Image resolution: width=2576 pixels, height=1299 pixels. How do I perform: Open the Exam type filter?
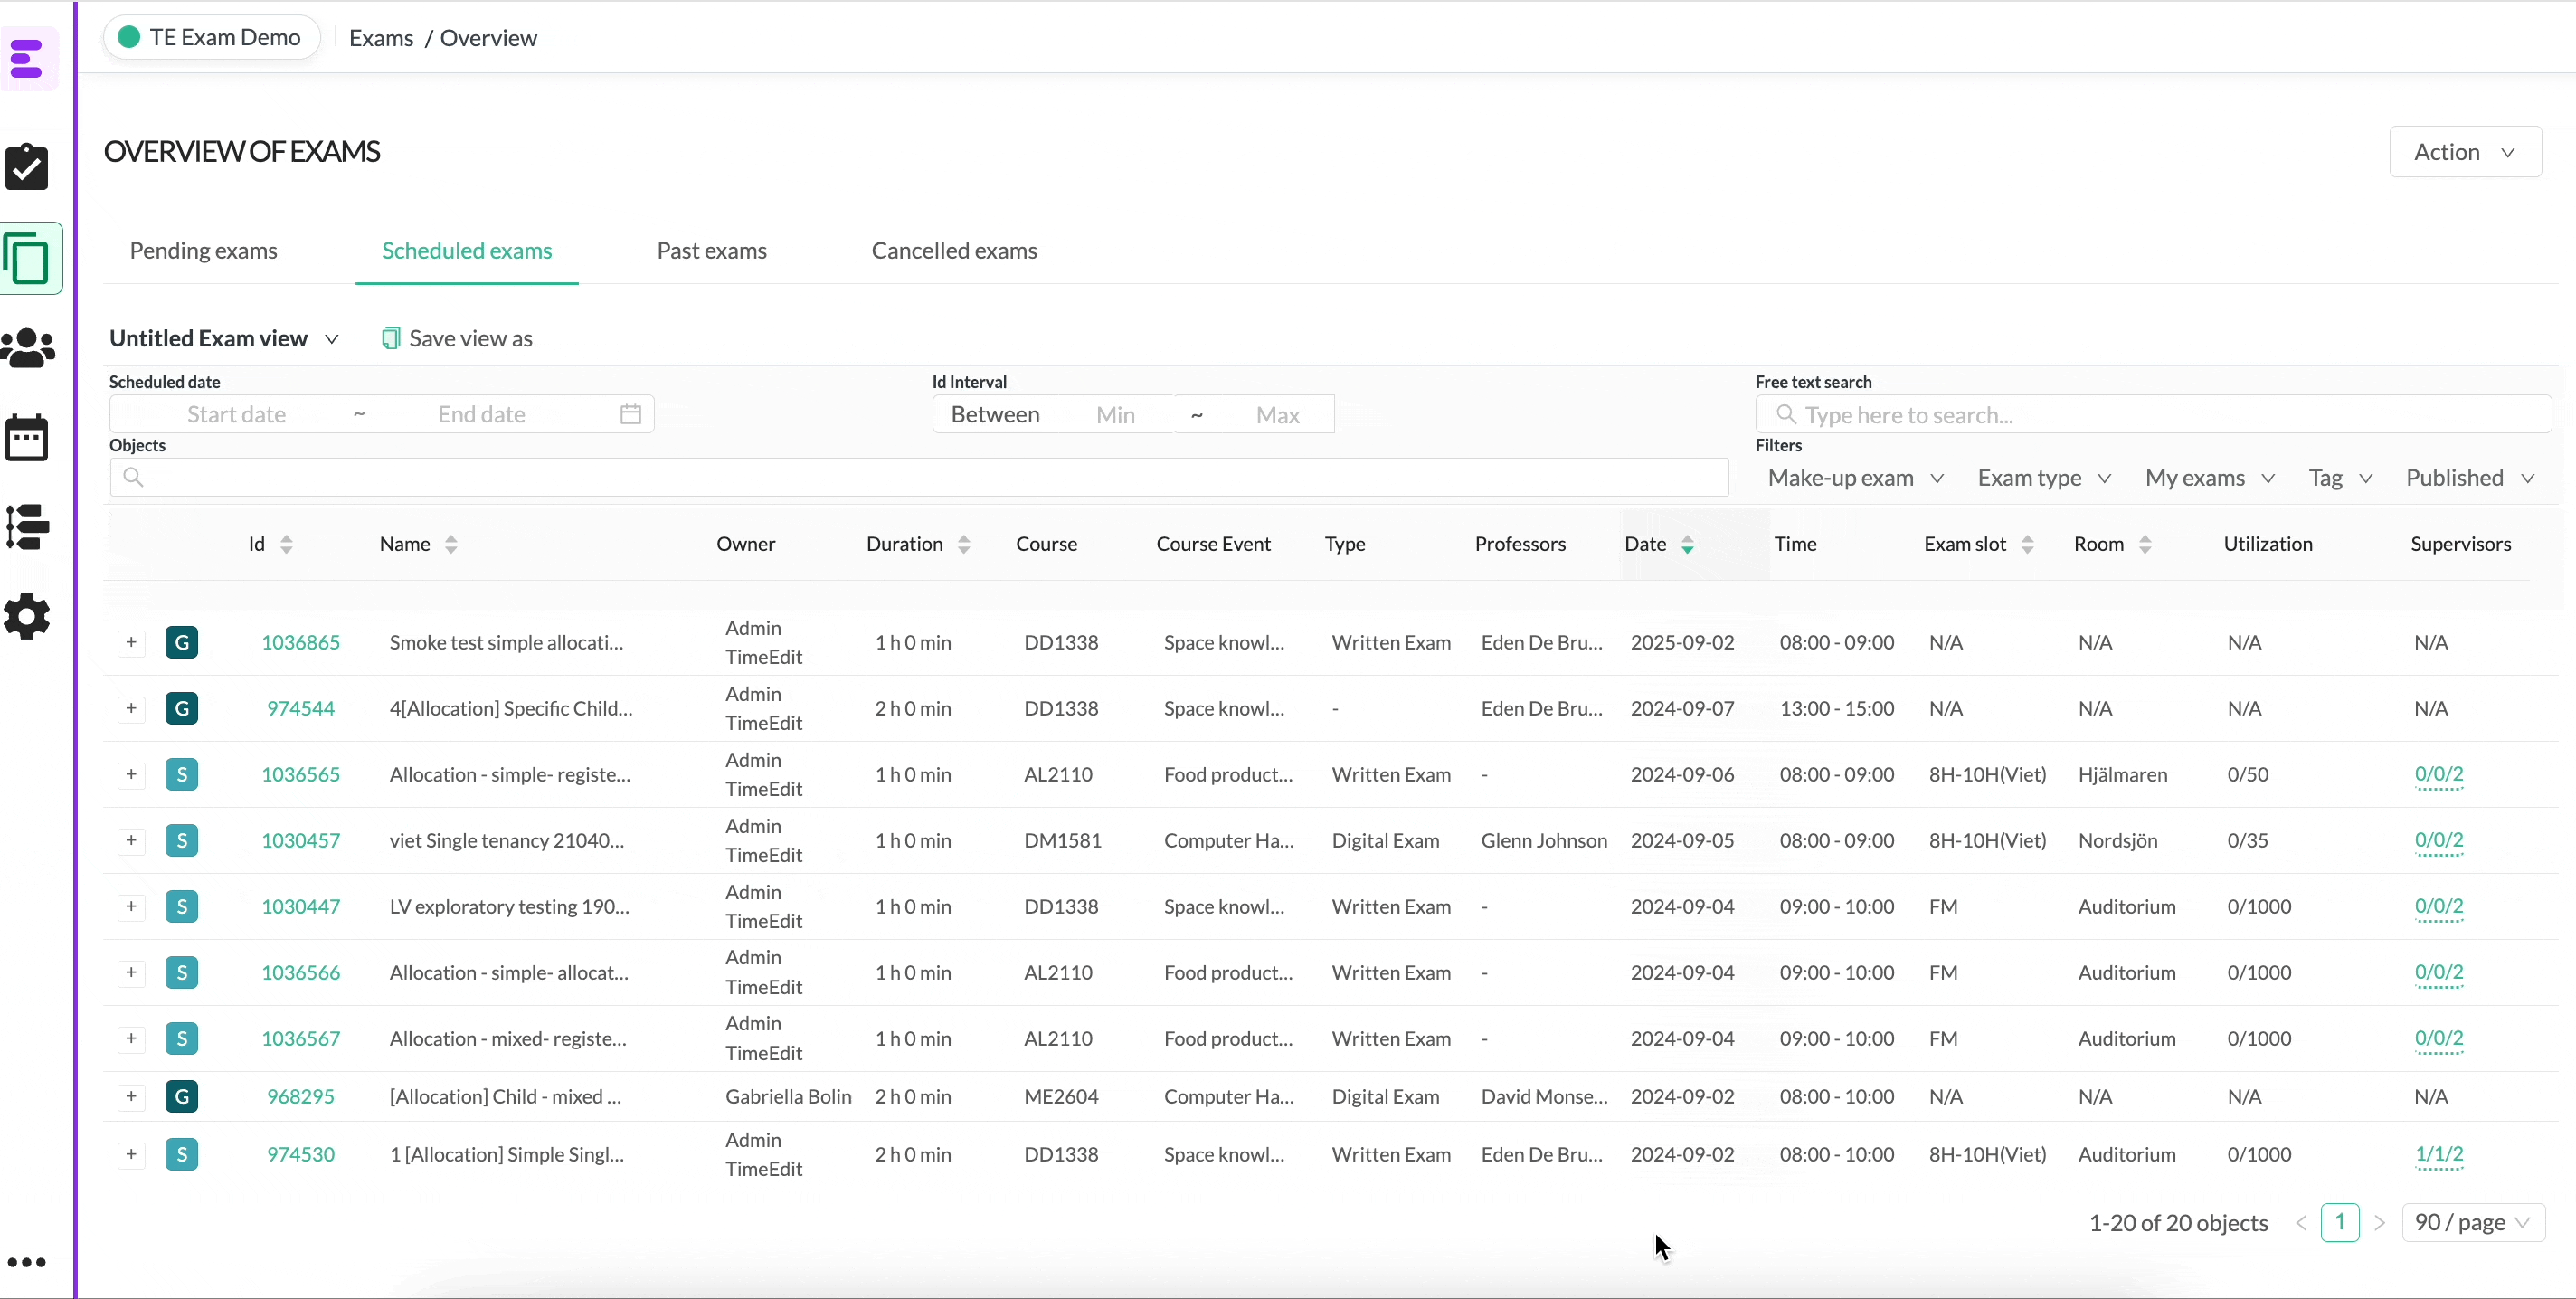pos(2044,478)
